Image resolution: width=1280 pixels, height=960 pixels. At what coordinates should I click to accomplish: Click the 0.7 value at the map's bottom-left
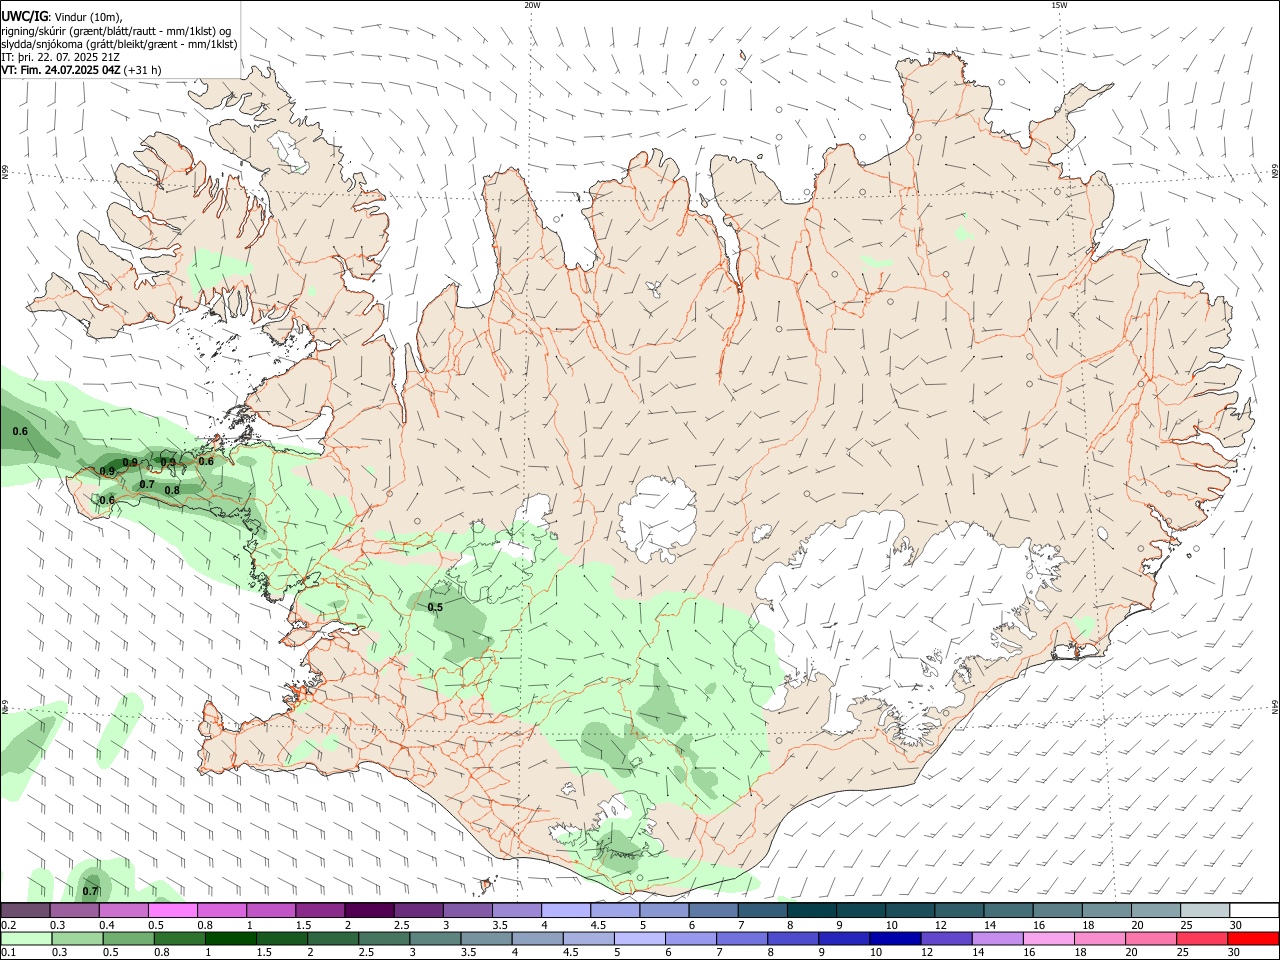pyautogui.click(x=90, y=891)
